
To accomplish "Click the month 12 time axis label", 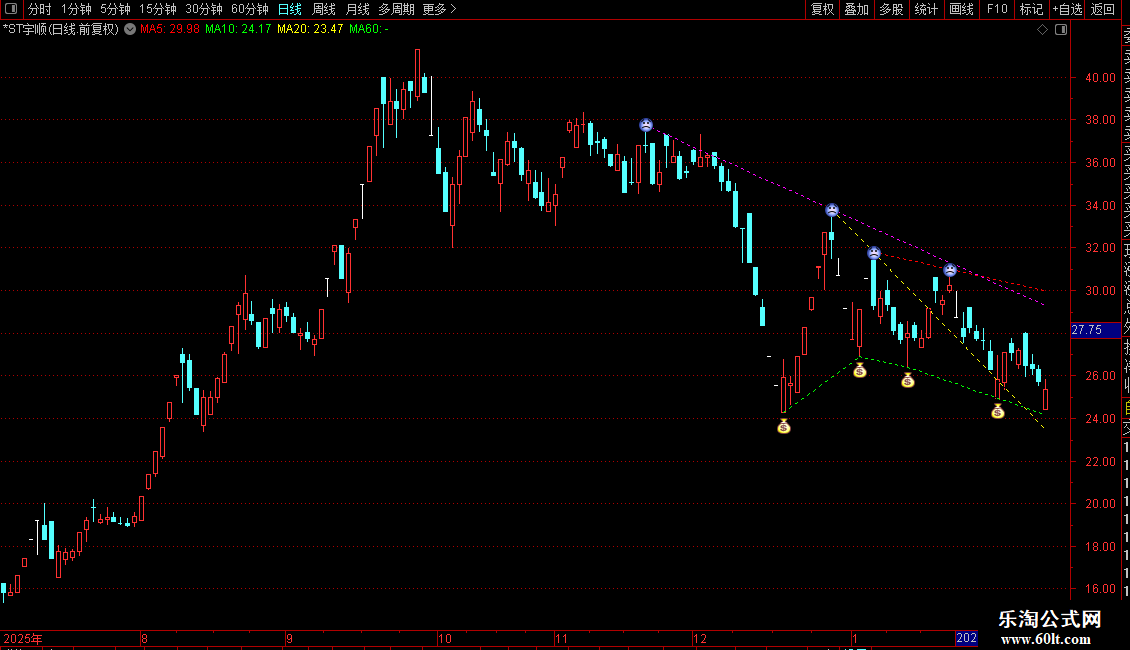I will 700,638.
